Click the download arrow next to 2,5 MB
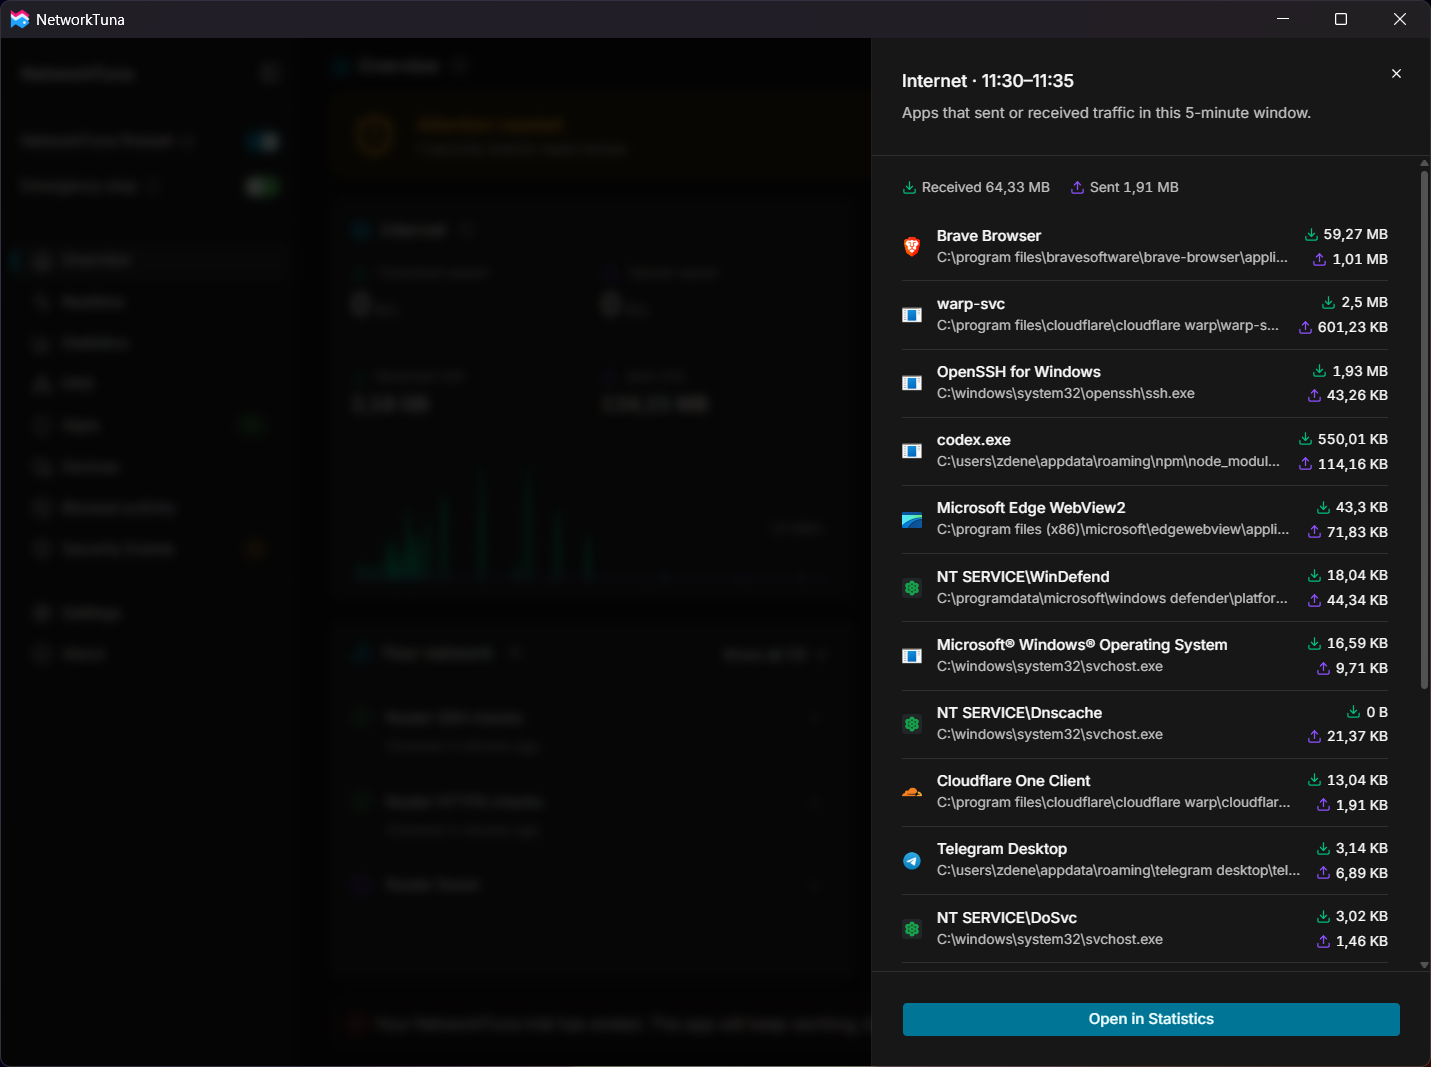This screenshot has height=1067, width=1431. [x=1329, y=302]
